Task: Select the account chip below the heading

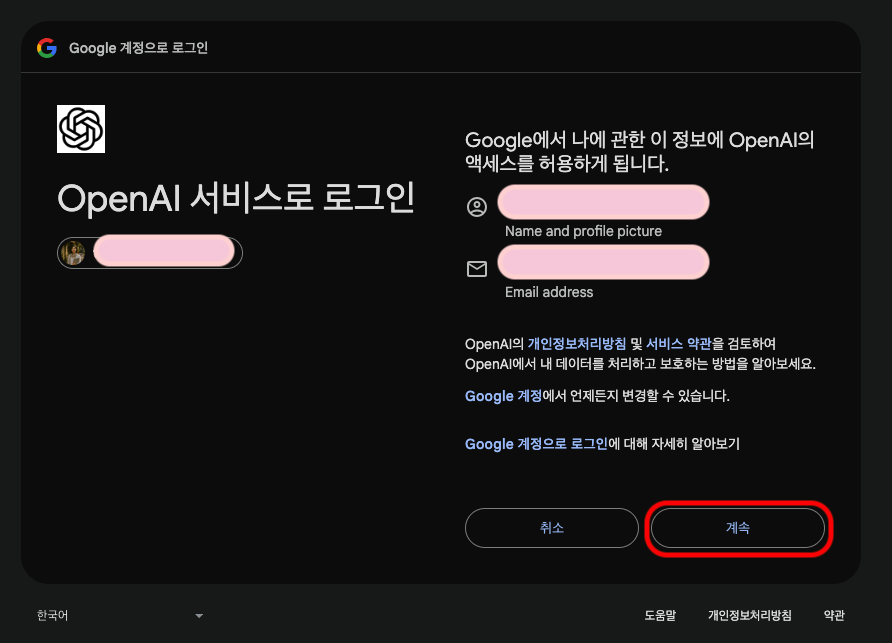Action: click(x=150, y=253)
